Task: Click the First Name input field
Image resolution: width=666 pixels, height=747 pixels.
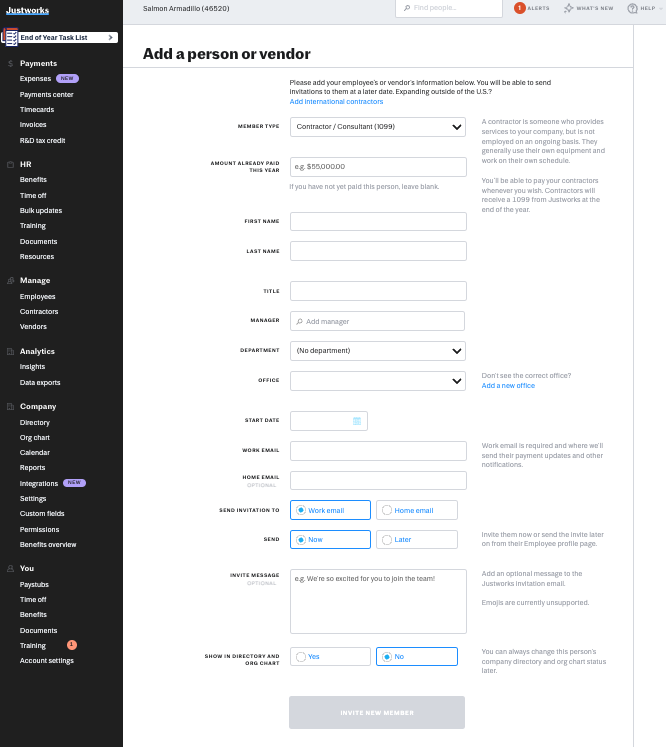Action: [x=378, y=222]
